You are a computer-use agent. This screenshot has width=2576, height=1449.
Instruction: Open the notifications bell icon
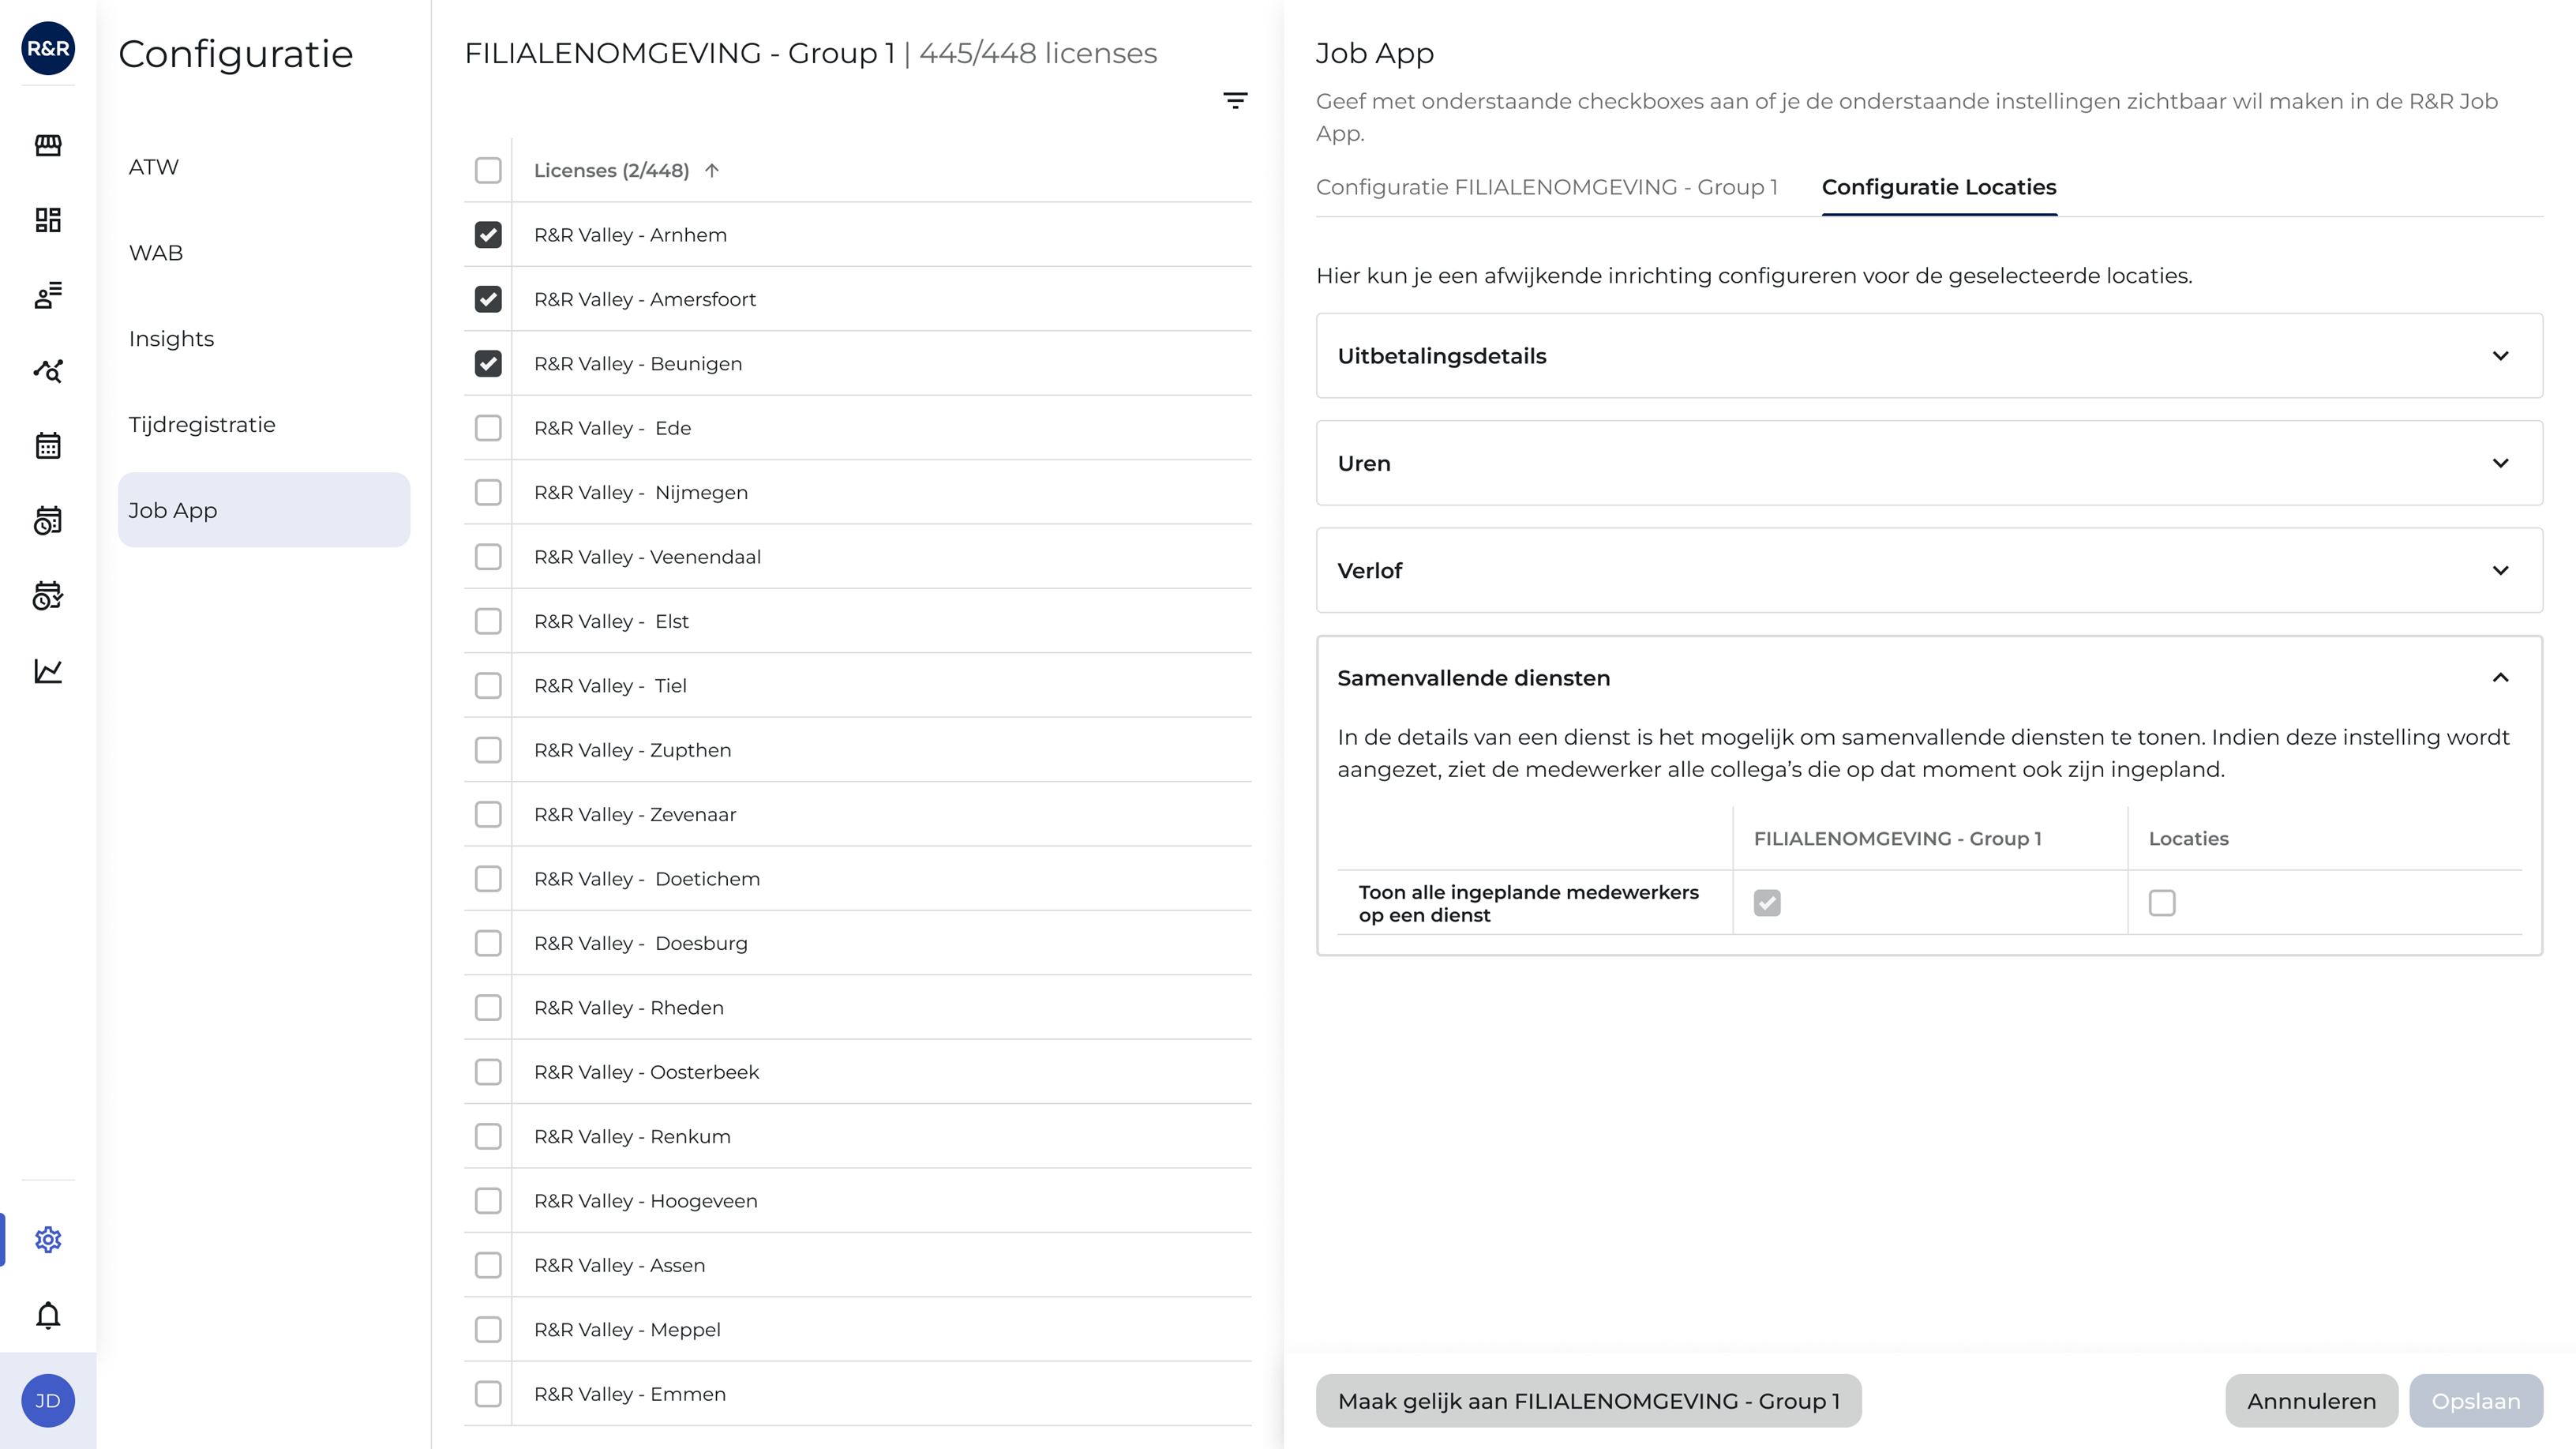47,1315
